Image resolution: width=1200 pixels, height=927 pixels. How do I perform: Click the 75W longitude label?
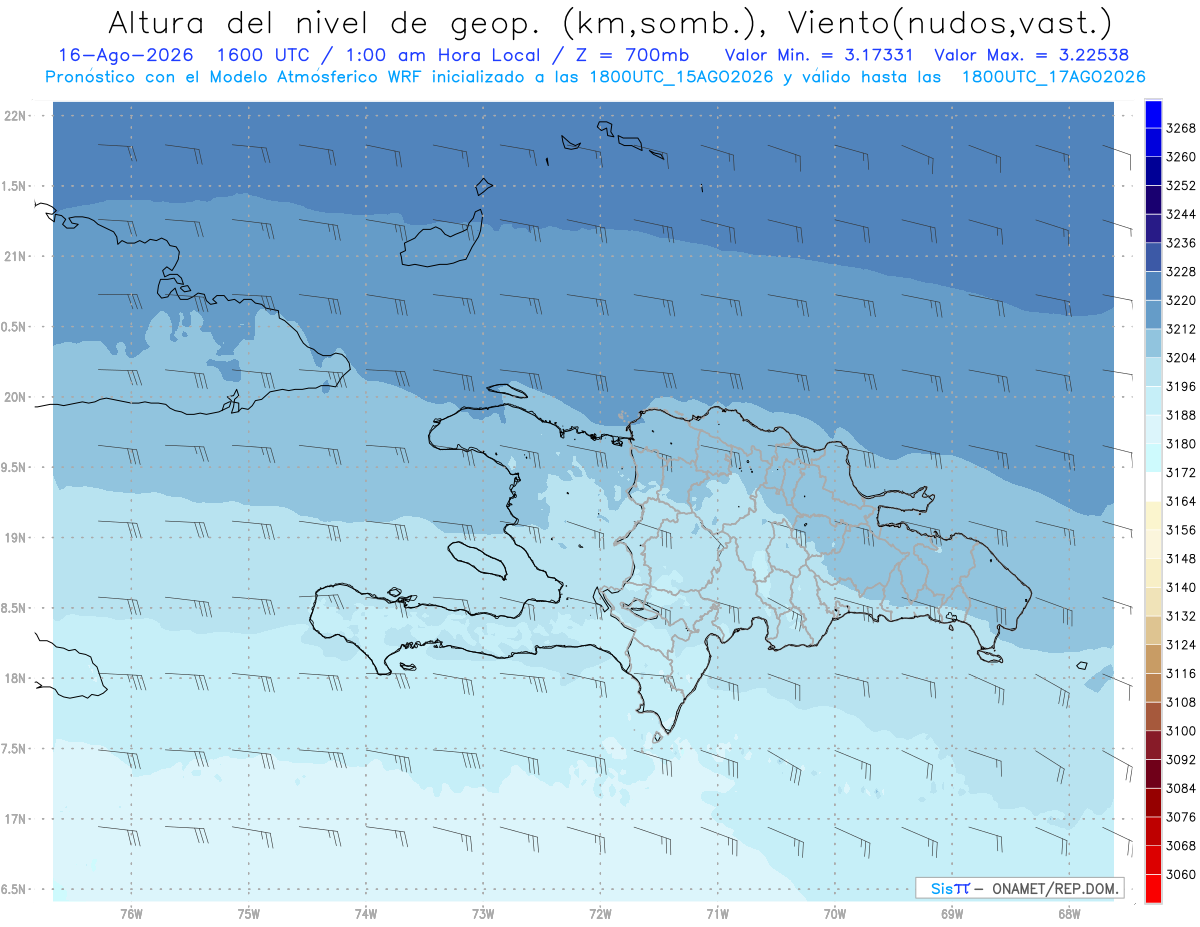[x=248, y=913]
